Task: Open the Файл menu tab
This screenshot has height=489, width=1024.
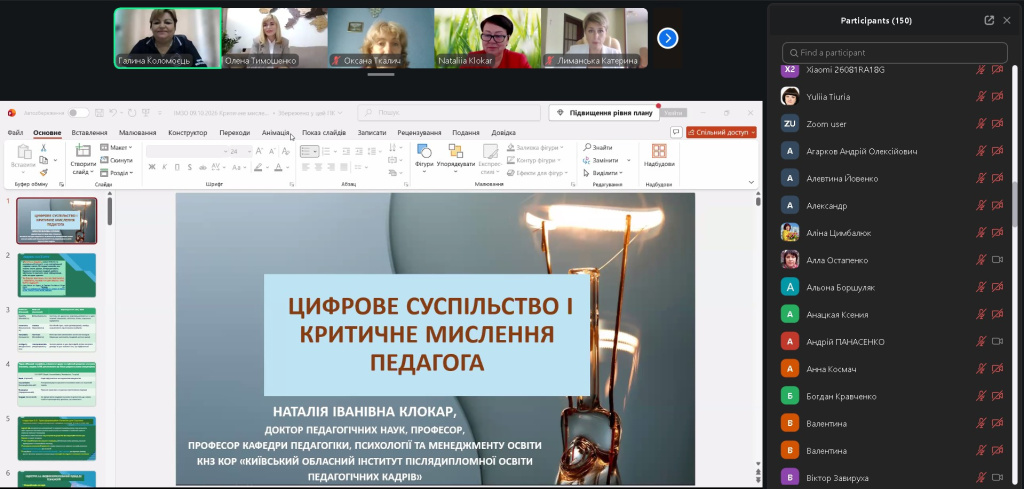Action: (x=15, y=133)
